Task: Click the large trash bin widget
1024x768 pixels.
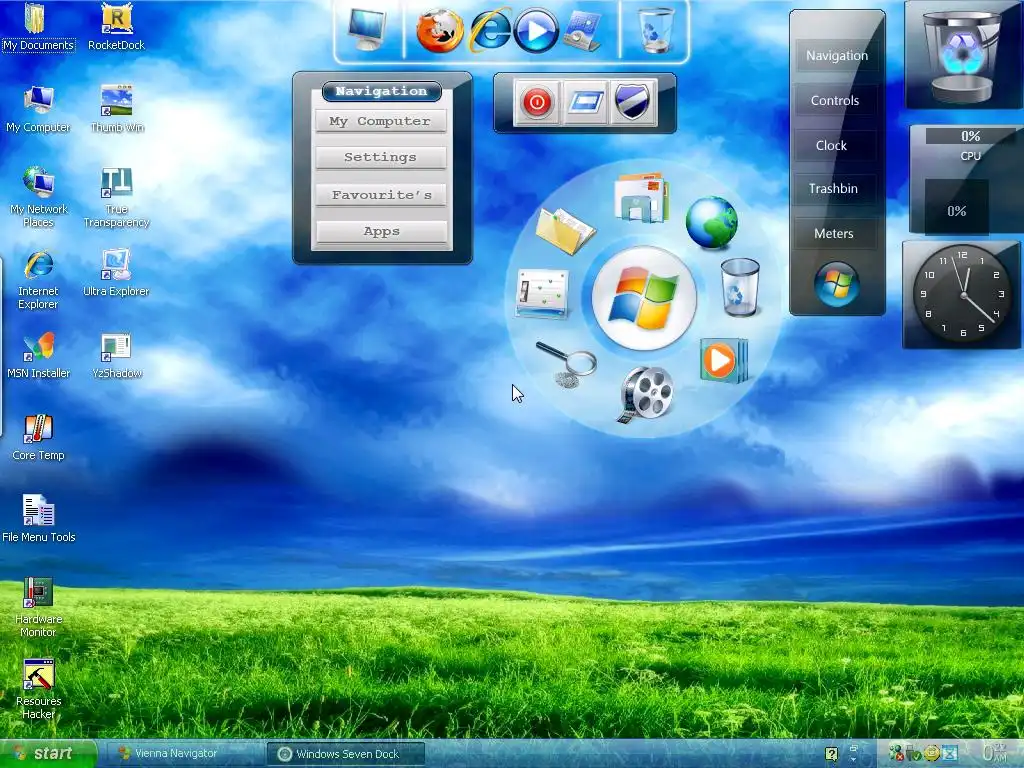Action: pos(963,55)
